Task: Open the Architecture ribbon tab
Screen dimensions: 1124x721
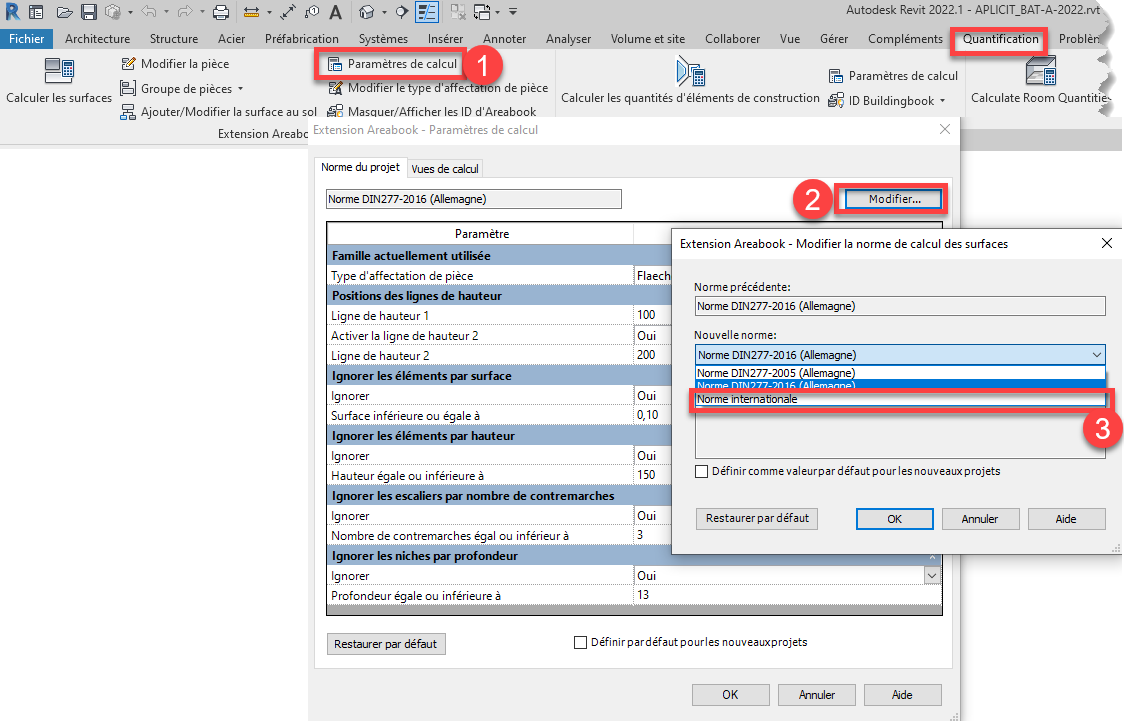Action: coord(97,39)
